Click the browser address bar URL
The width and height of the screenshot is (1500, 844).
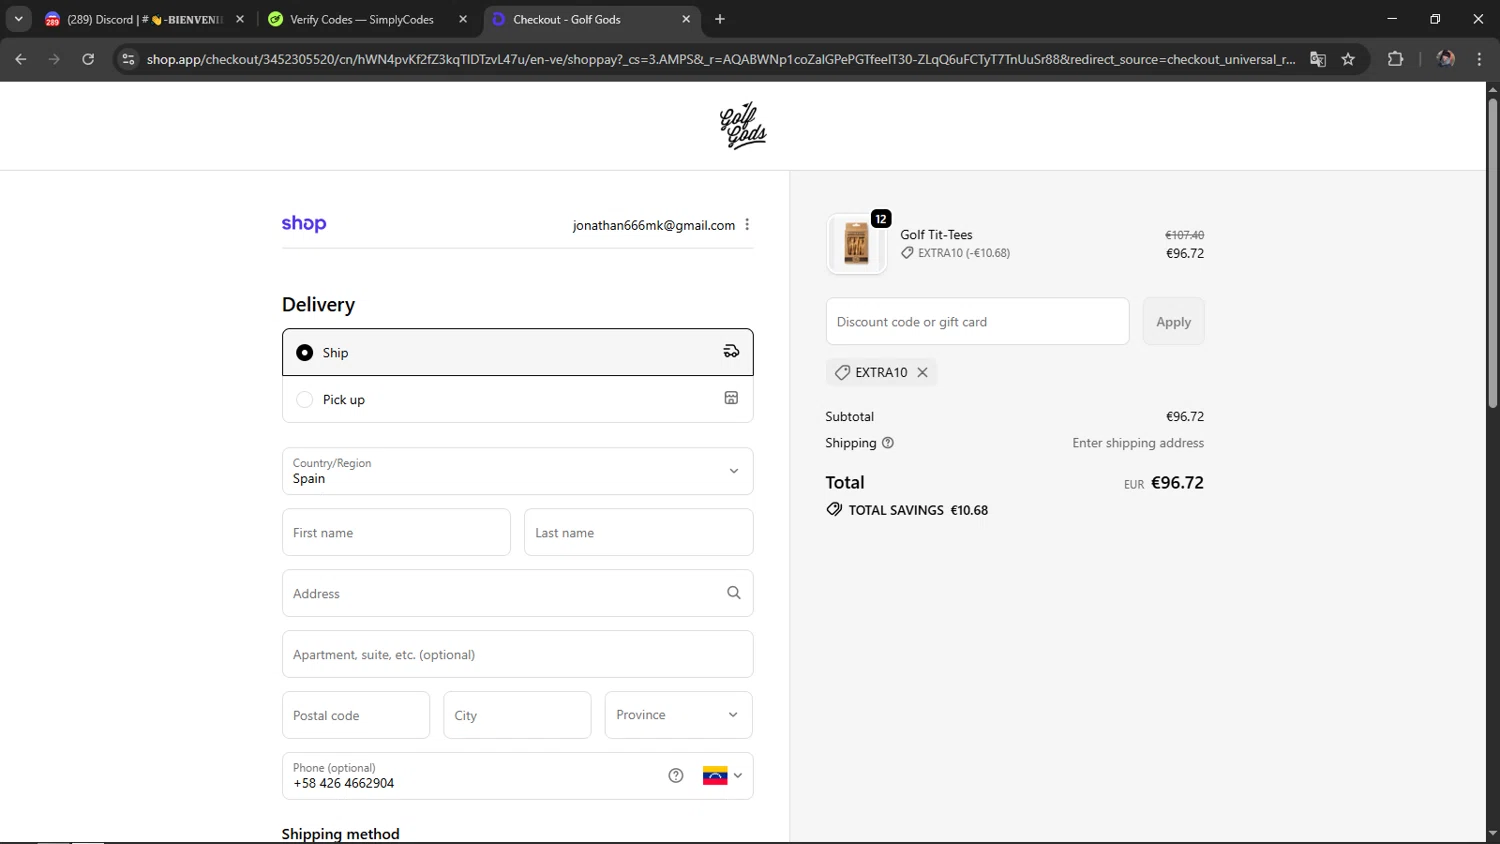[x=720, y=59]
